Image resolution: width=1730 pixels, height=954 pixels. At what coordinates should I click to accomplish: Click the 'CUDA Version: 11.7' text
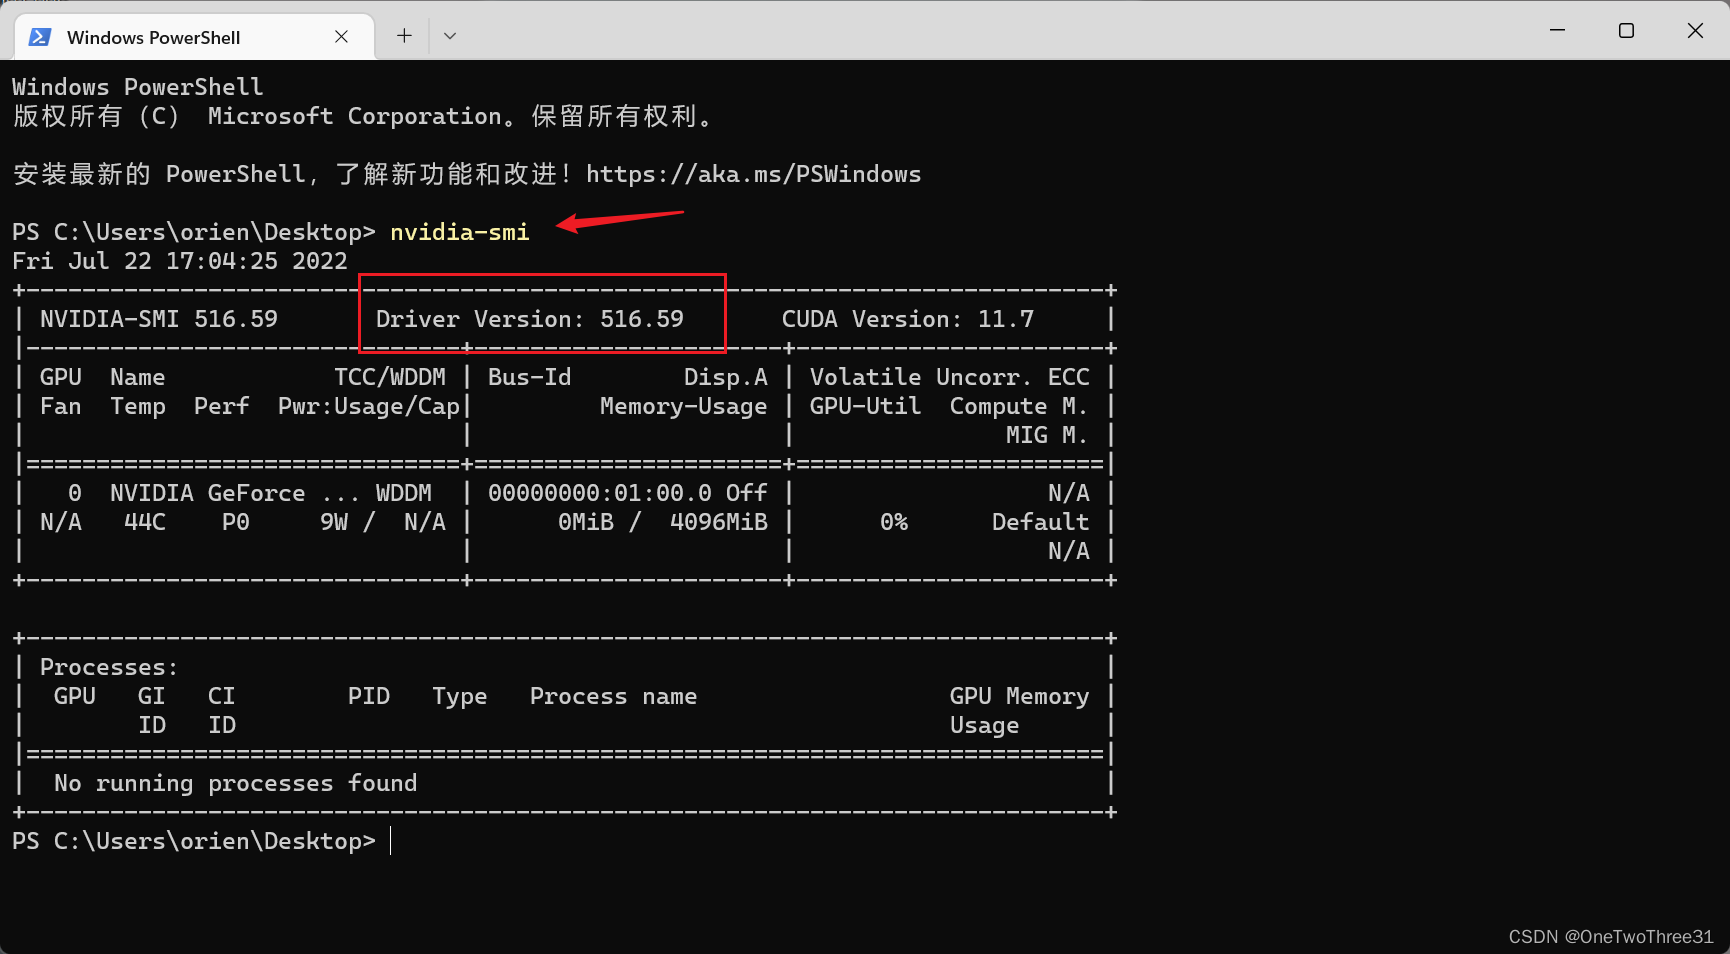908,319
